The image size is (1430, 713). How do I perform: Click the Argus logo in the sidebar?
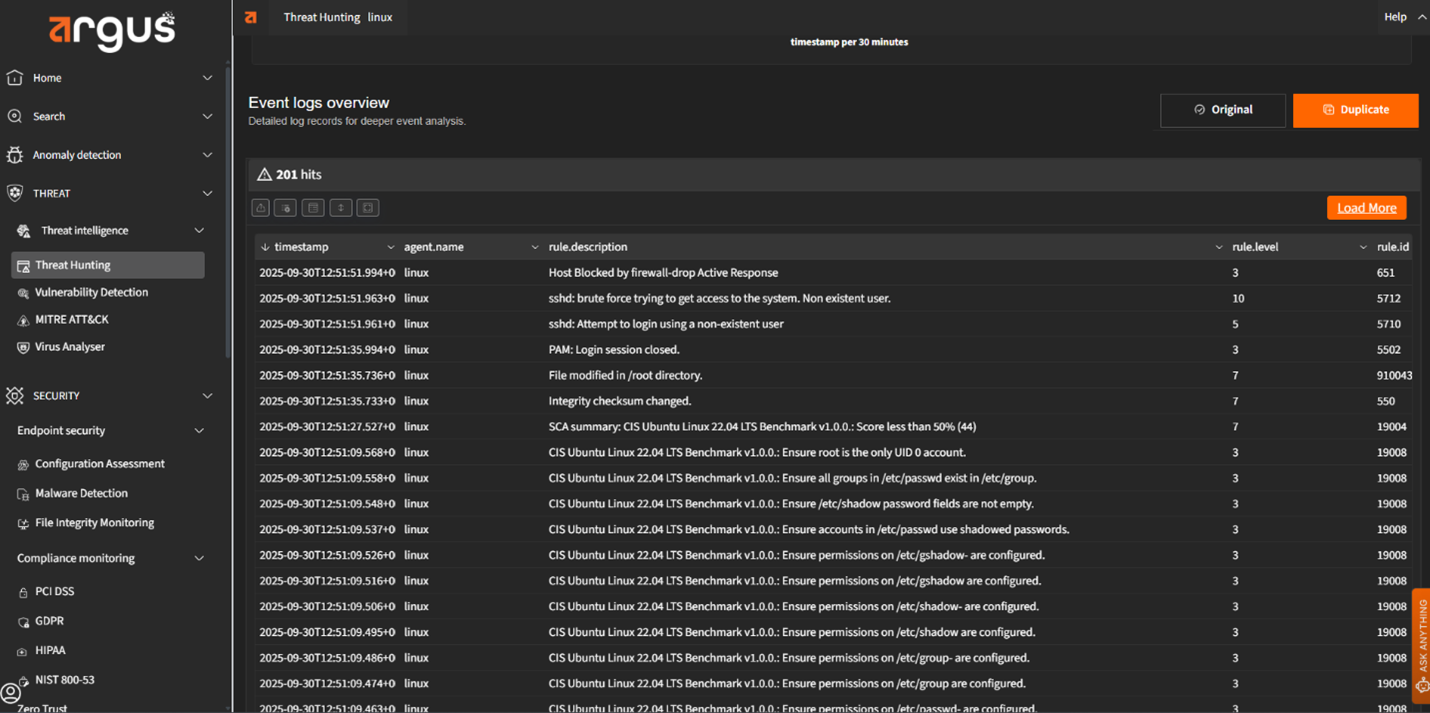[x=112, y=31]
